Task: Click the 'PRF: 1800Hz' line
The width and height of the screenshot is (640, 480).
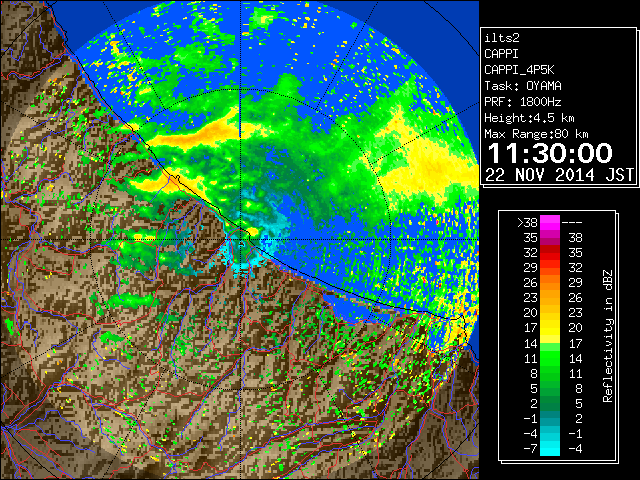Action: click(523, 102)
